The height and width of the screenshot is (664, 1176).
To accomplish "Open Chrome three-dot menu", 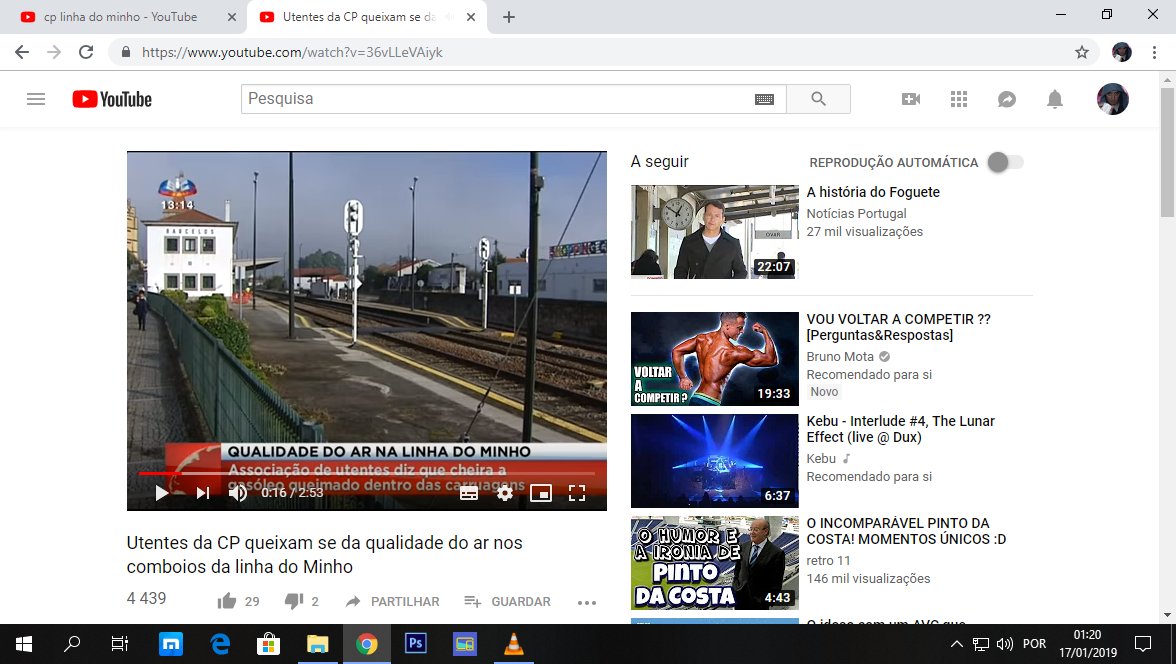I will (1154, 52).
